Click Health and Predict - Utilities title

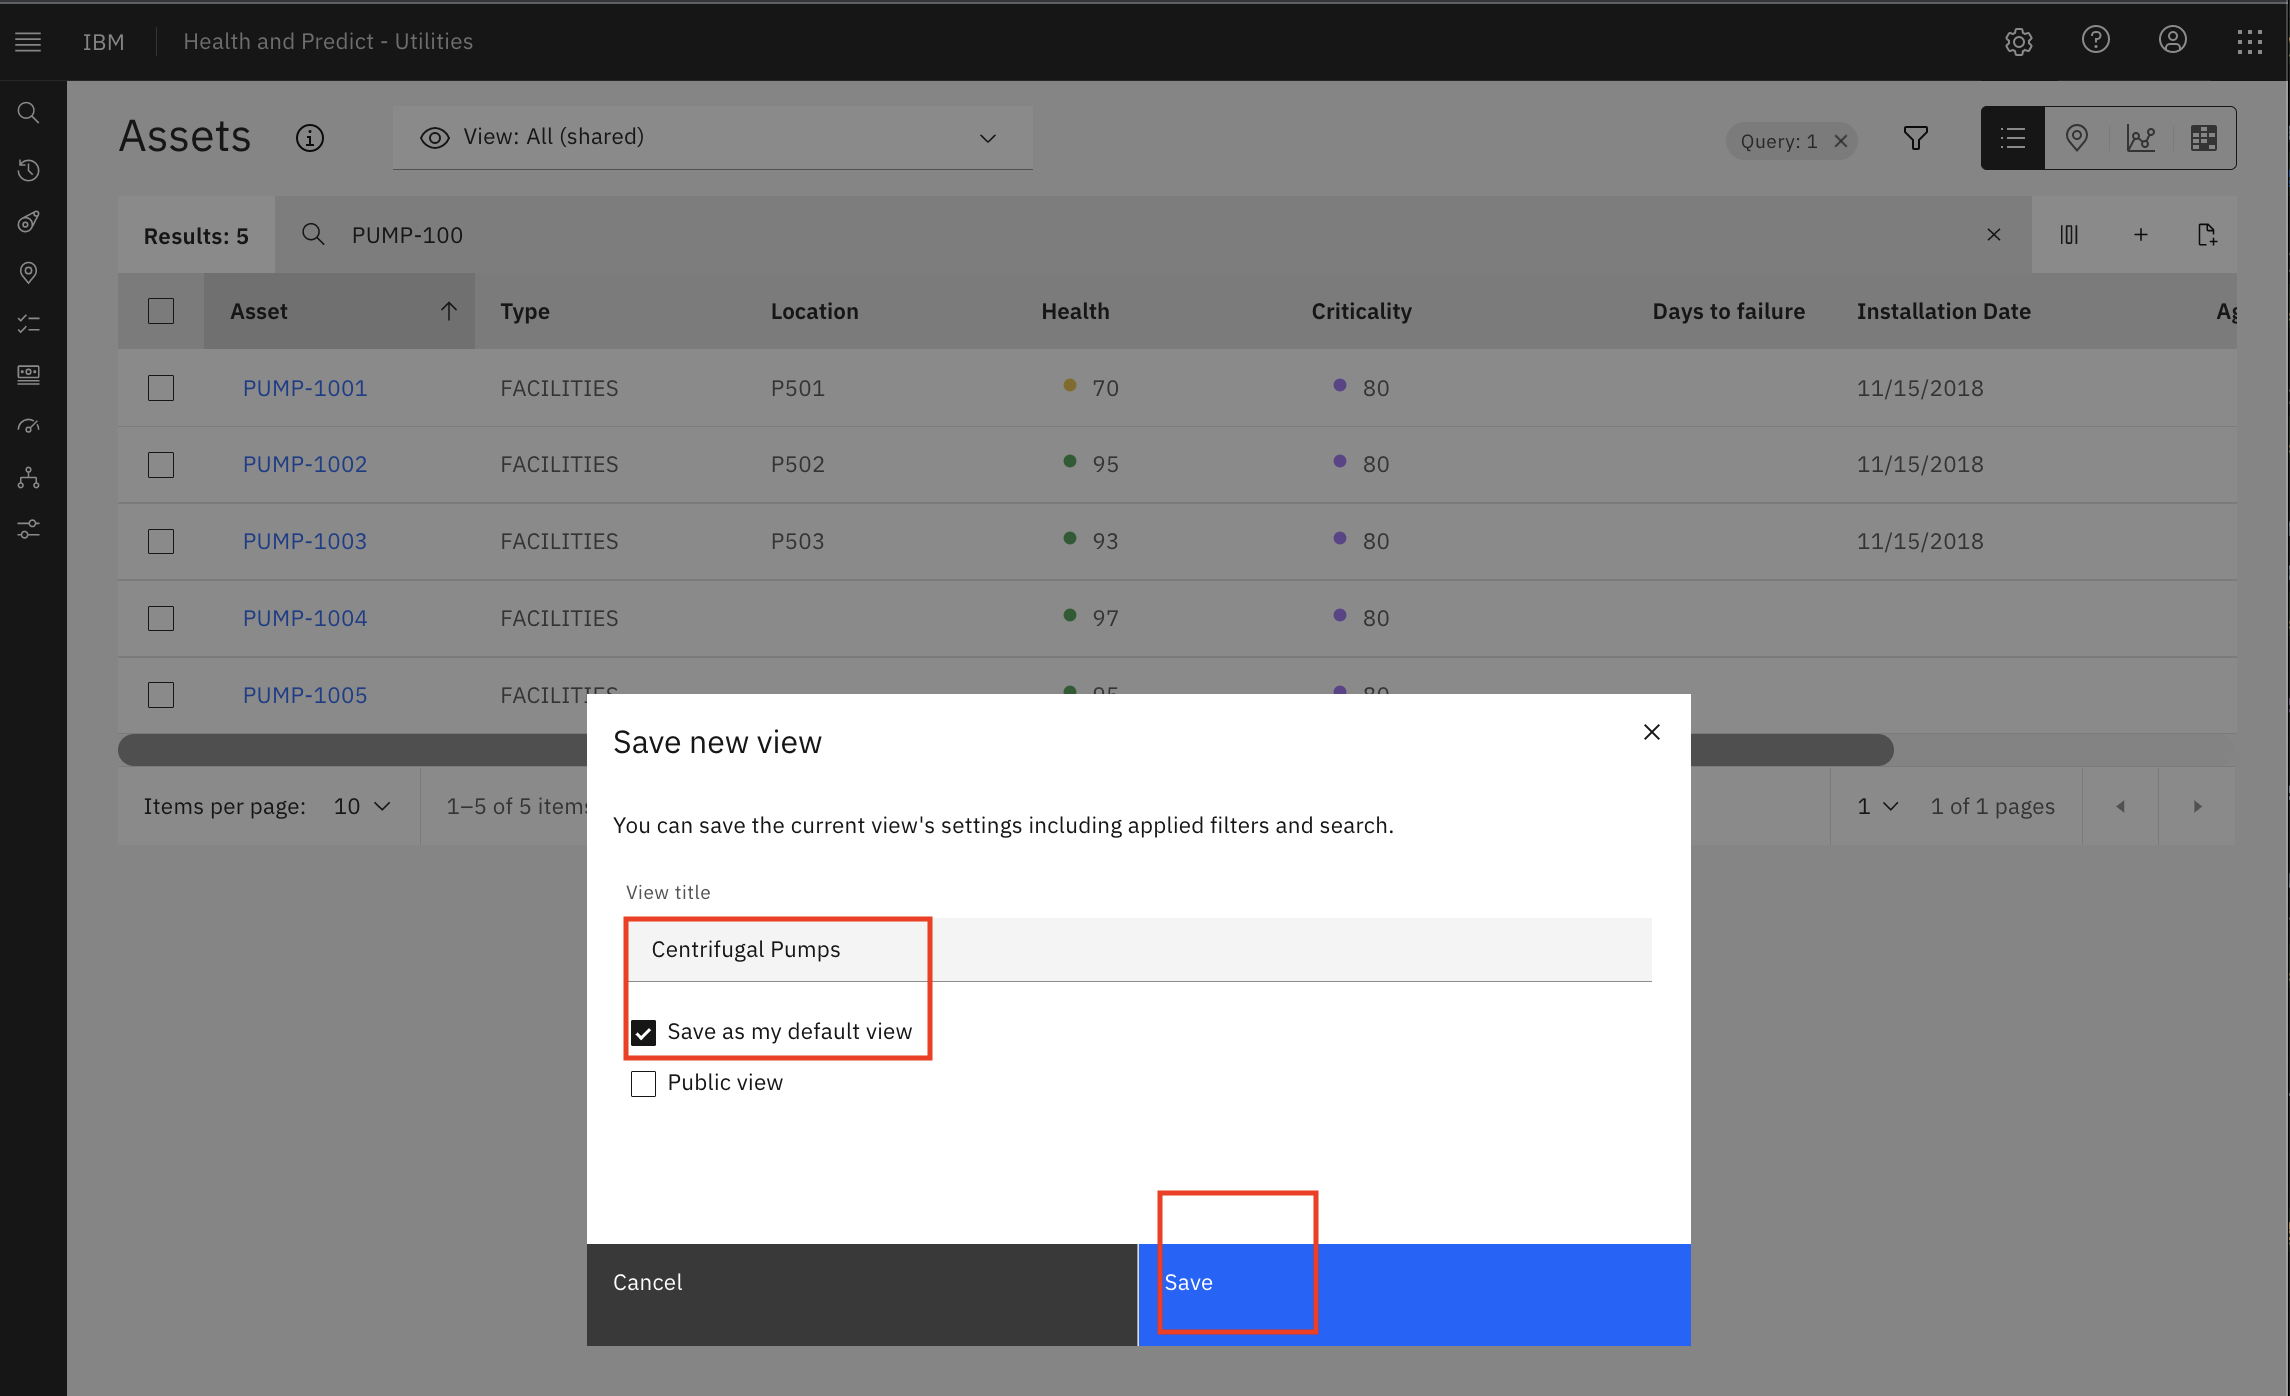point(328,41)
